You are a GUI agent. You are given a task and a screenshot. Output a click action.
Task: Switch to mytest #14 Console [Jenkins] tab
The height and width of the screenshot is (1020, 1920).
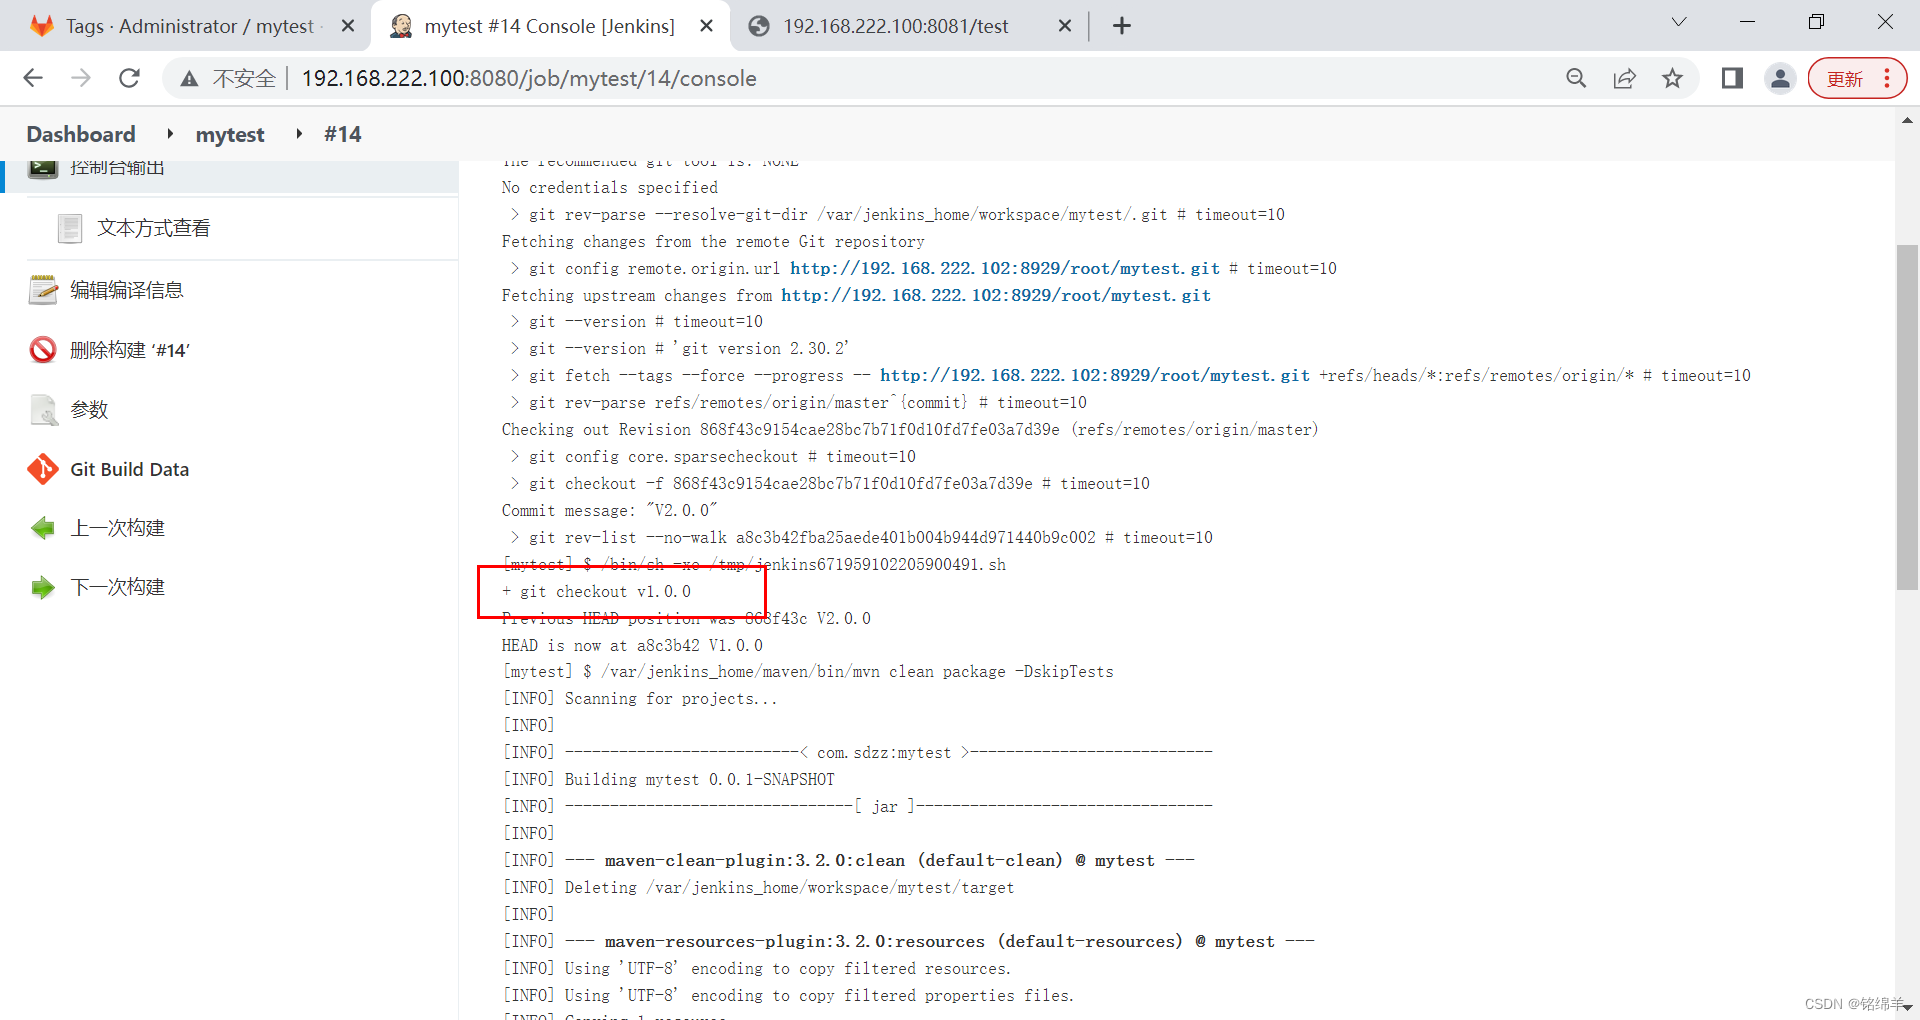pyautogui.click(x=549, y=26)
